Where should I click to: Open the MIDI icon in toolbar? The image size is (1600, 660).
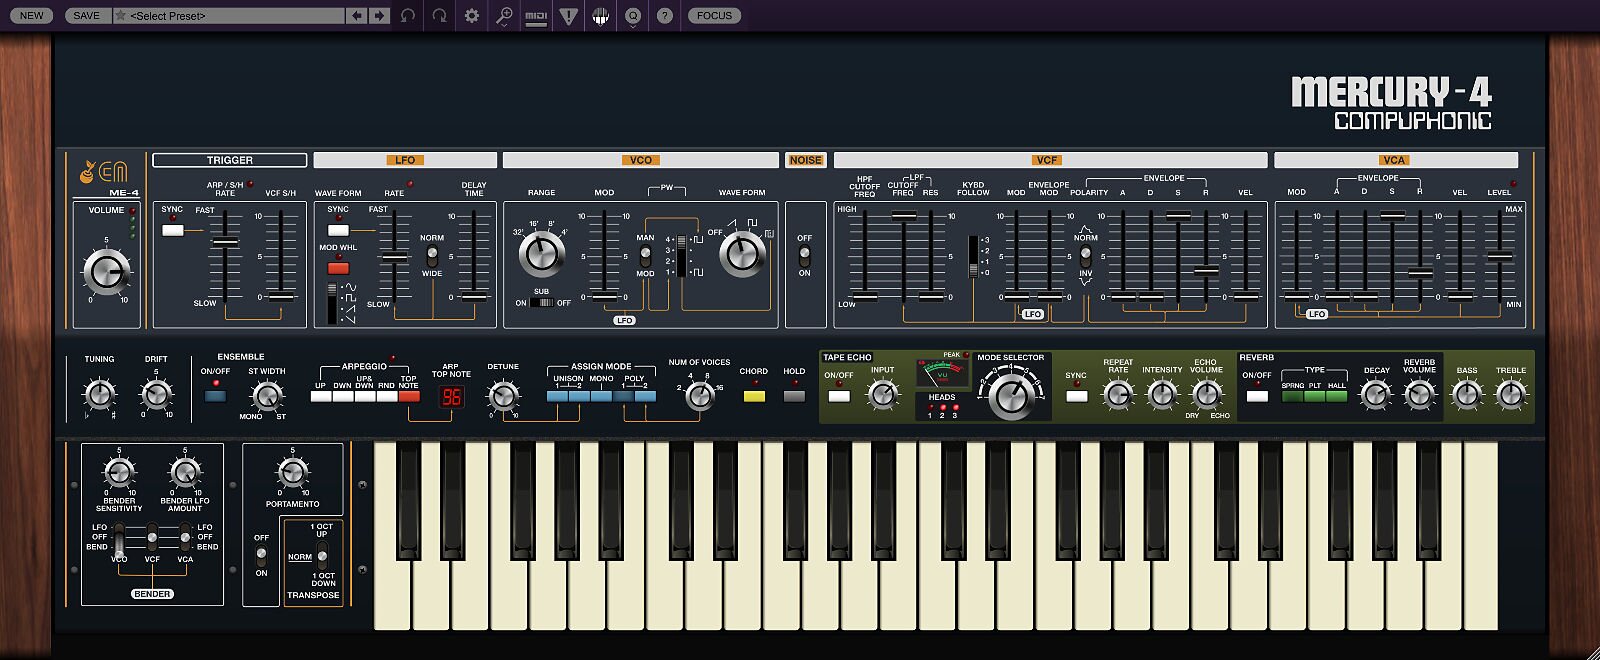pos(536,16)
